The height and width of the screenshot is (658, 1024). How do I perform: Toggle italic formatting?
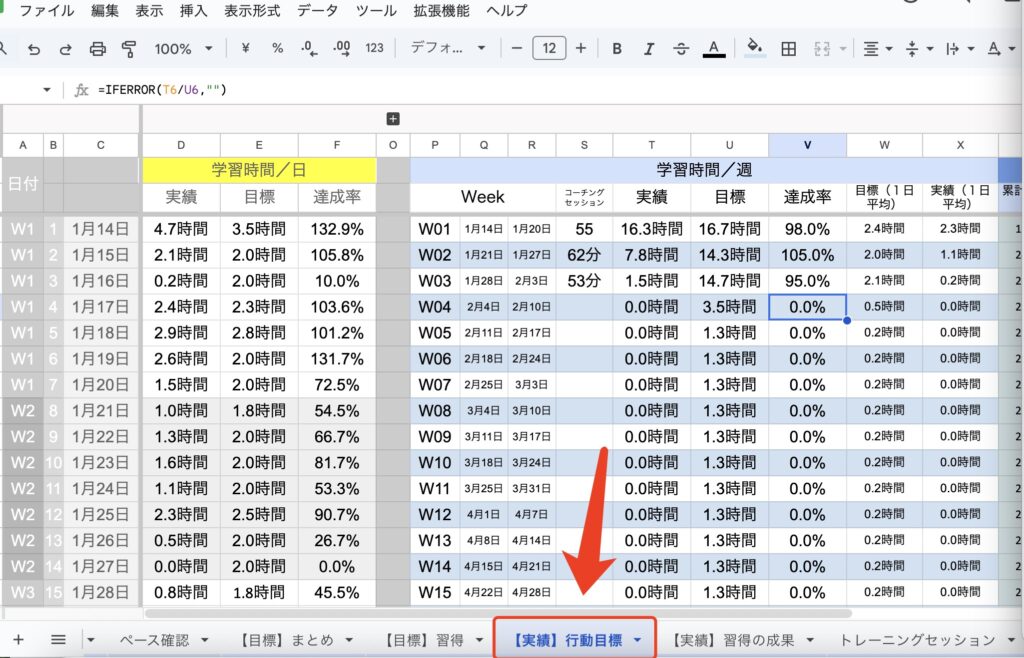(x=649, y=49)
